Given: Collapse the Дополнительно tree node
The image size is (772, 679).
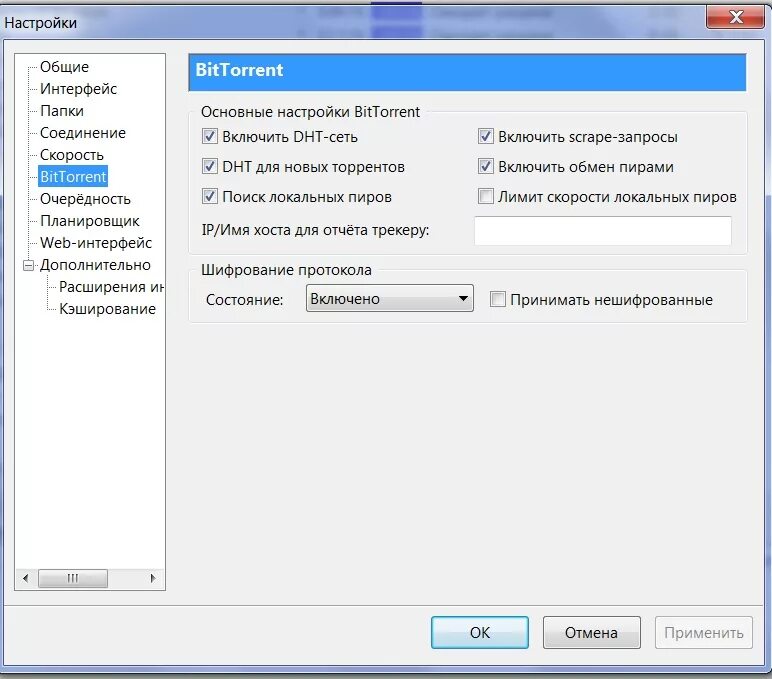Looking at the screenshot, I should point(29,265).
